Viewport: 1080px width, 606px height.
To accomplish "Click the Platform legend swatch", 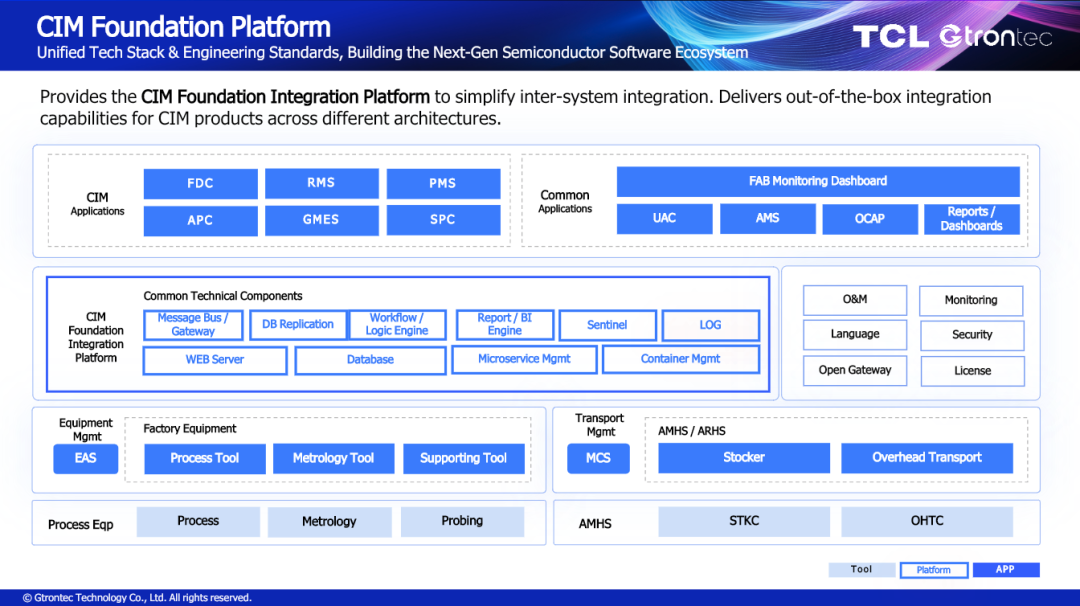I will point(934,570).
